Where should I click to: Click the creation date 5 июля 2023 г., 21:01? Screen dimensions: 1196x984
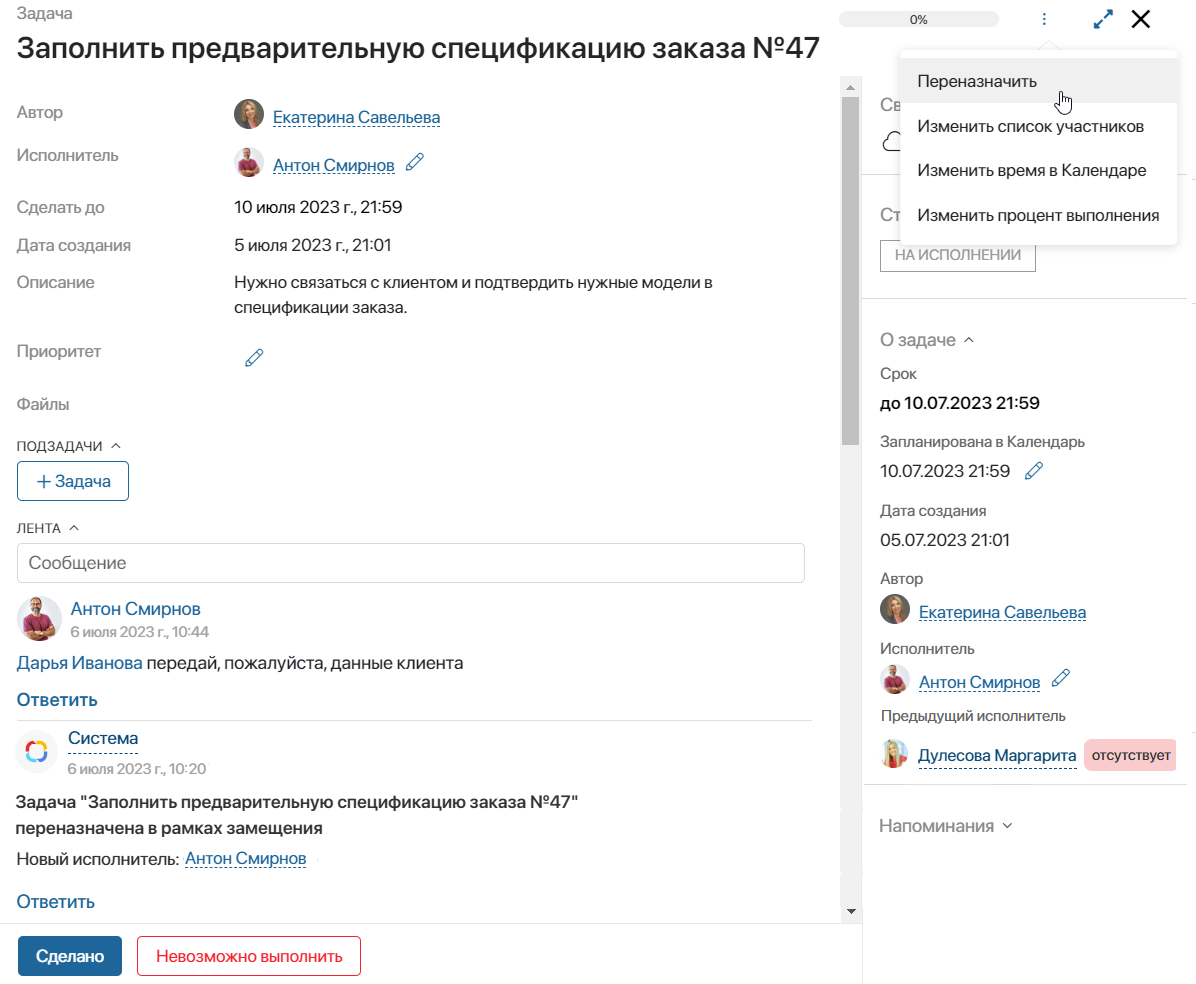pyautogui.click(x=313, y=246)
